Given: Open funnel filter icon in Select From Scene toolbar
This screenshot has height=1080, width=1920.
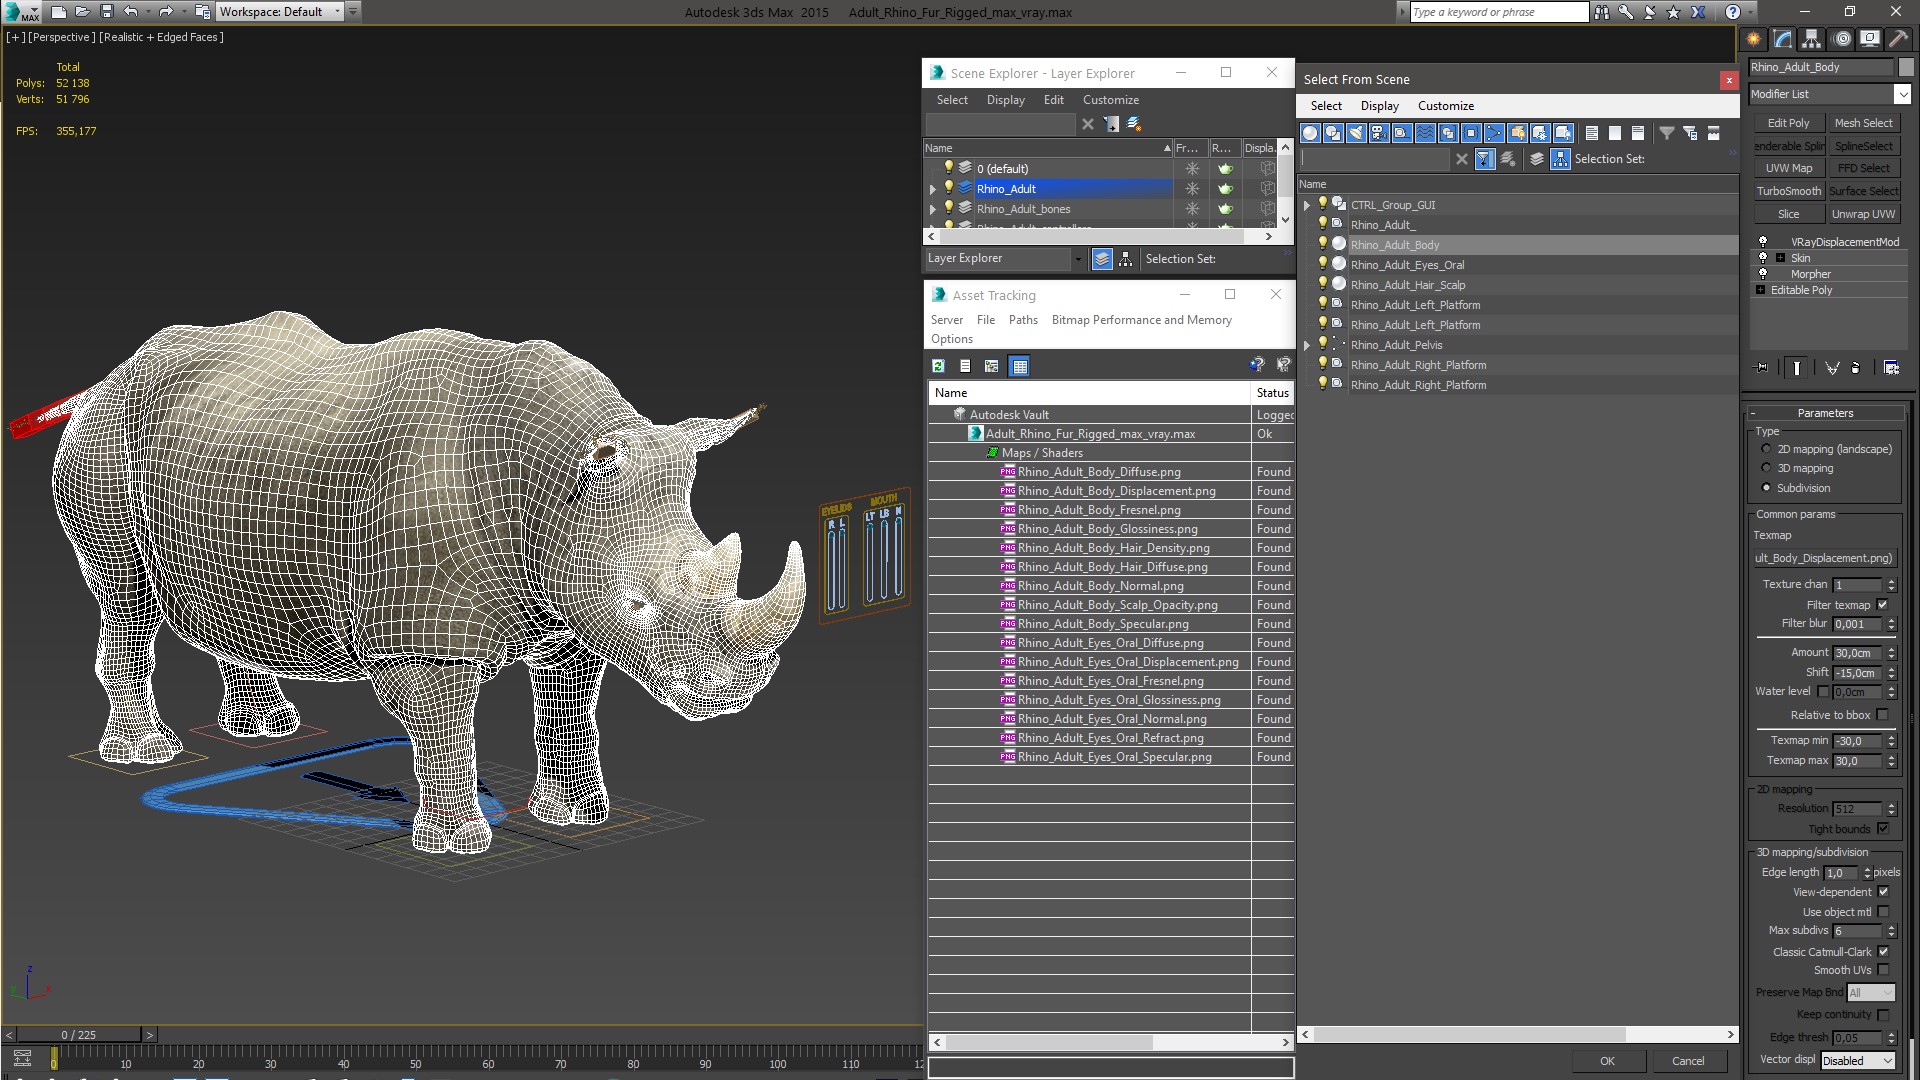Looking at the screenshot, I should [1666, 133].
